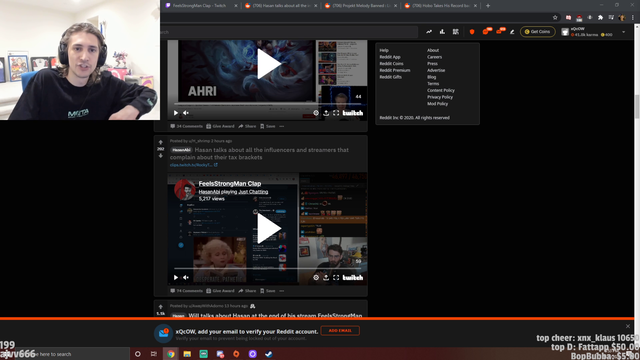Click Share under AHRI post
This screenshot has width=640, height=360.
(247, 126)
